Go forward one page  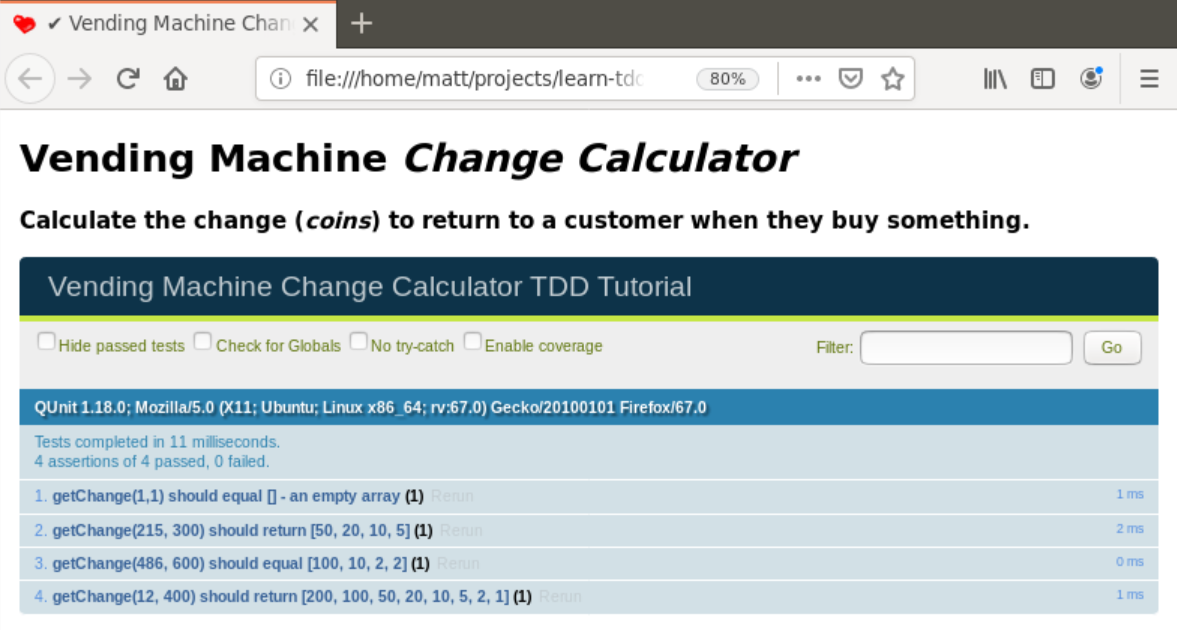[80, 78]
